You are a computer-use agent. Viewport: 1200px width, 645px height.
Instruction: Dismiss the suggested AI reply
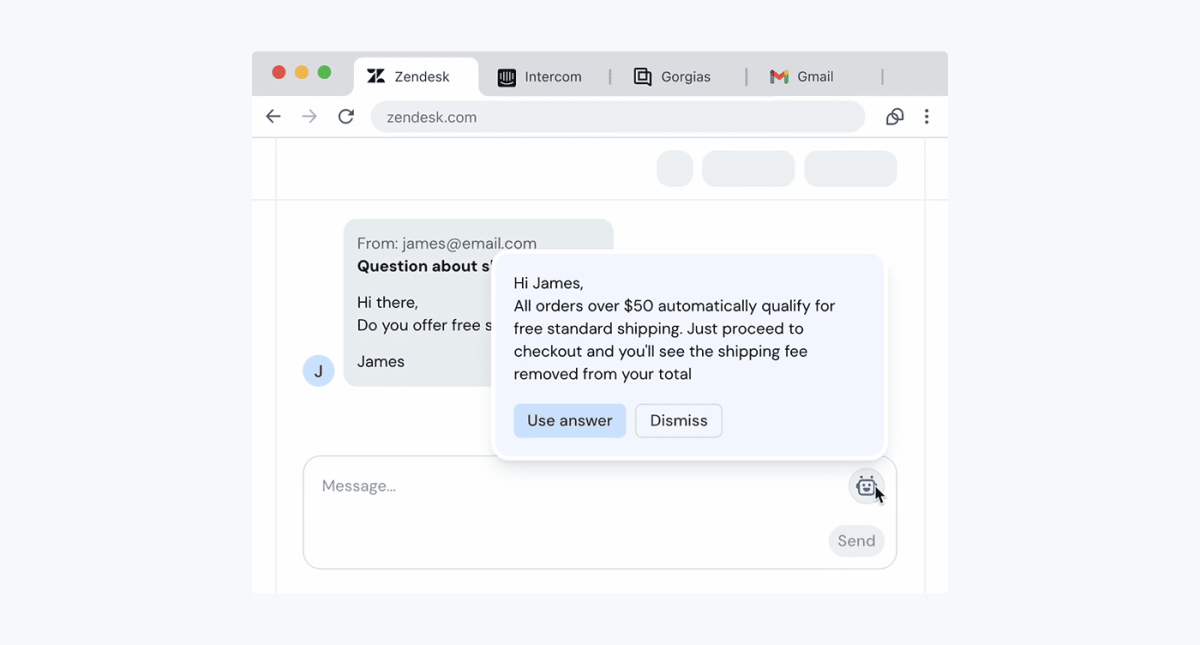tap(678, 420)
